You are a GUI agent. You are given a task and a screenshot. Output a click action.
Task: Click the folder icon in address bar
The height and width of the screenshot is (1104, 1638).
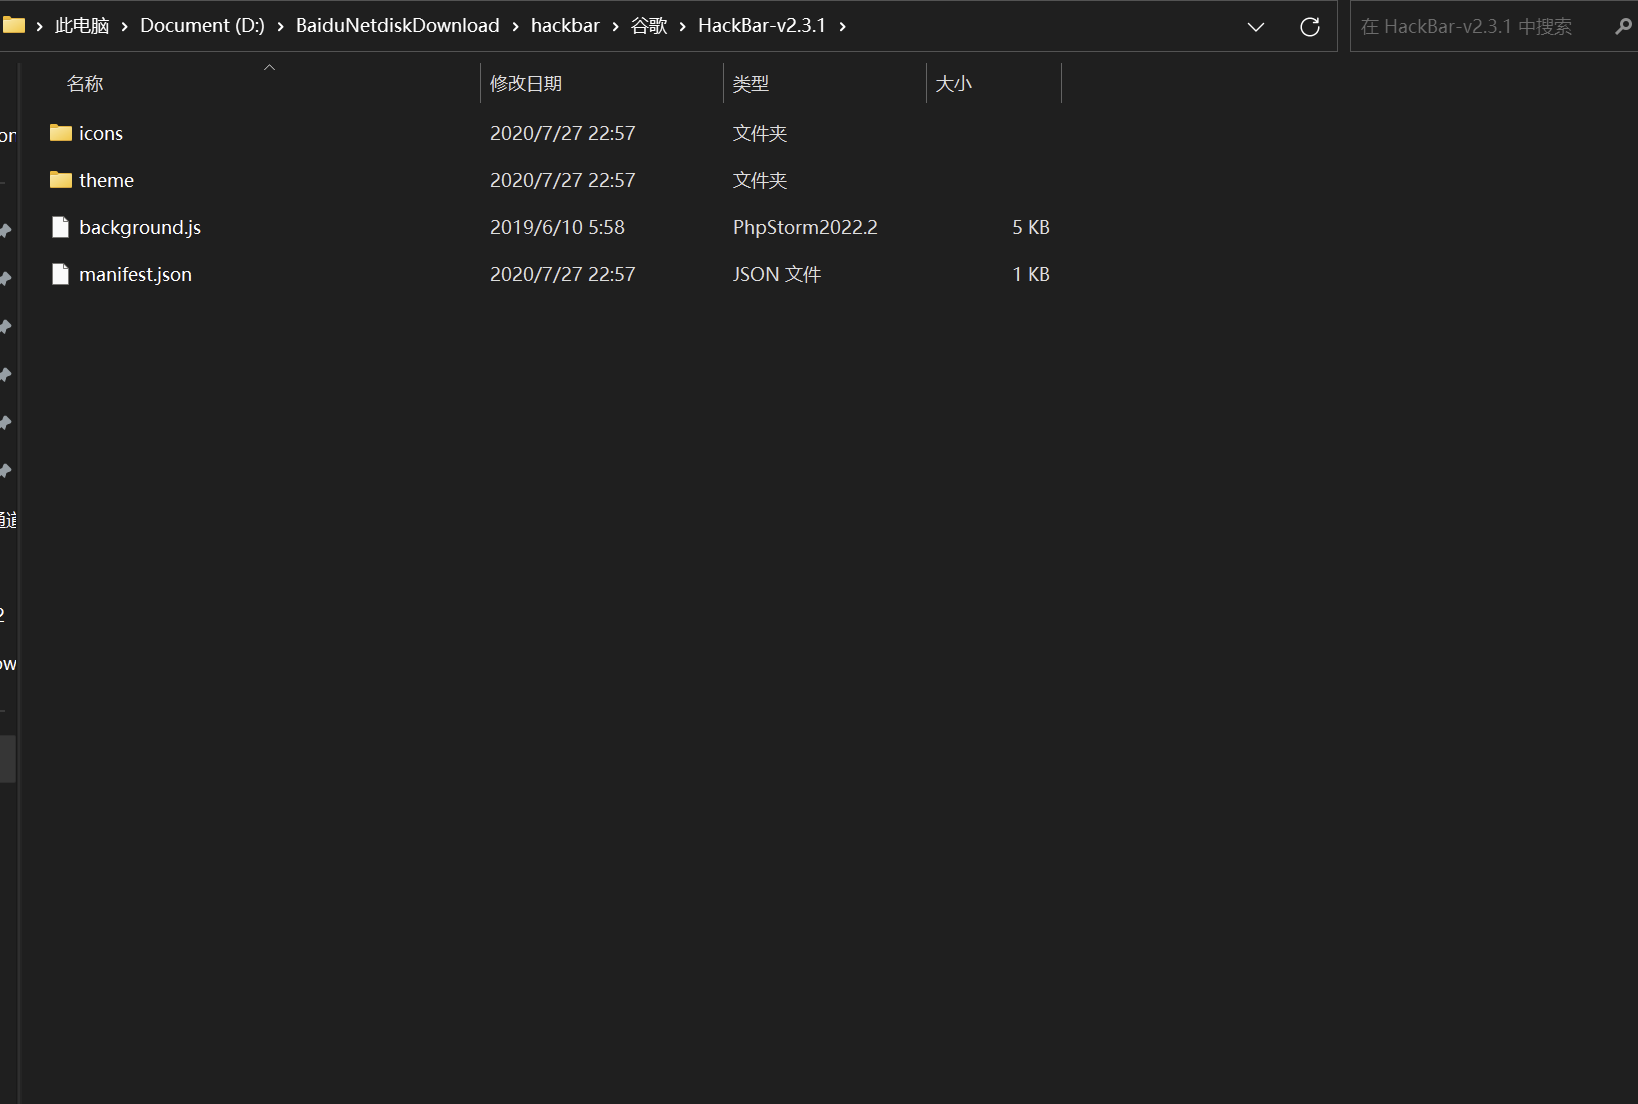click(x=14, y=25)
